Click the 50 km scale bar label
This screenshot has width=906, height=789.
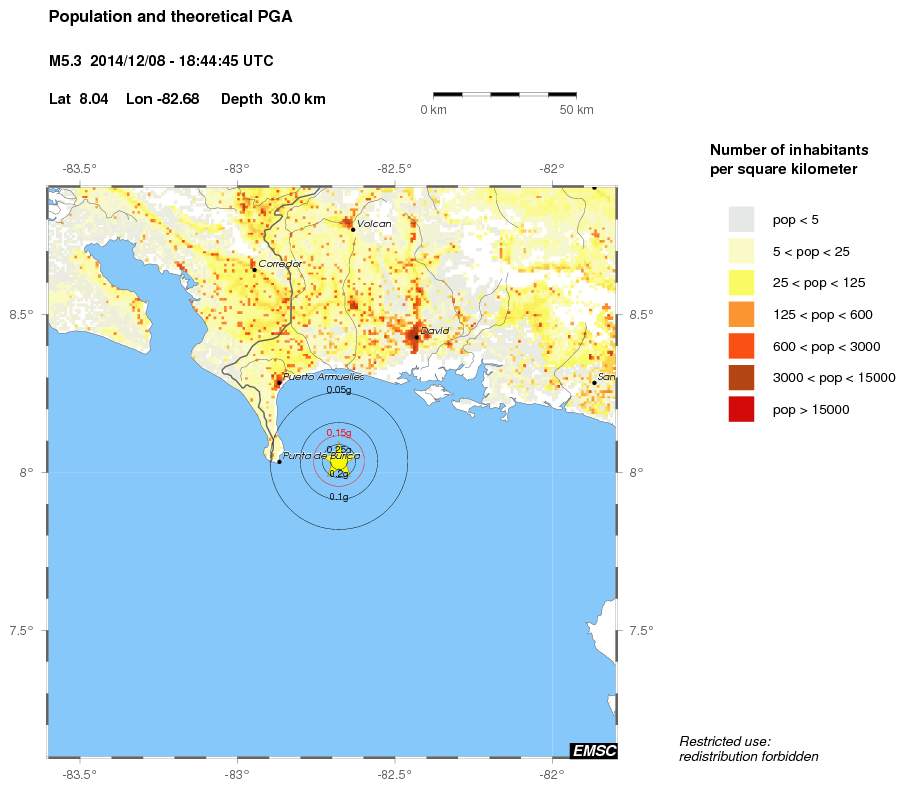click(576, 109)
